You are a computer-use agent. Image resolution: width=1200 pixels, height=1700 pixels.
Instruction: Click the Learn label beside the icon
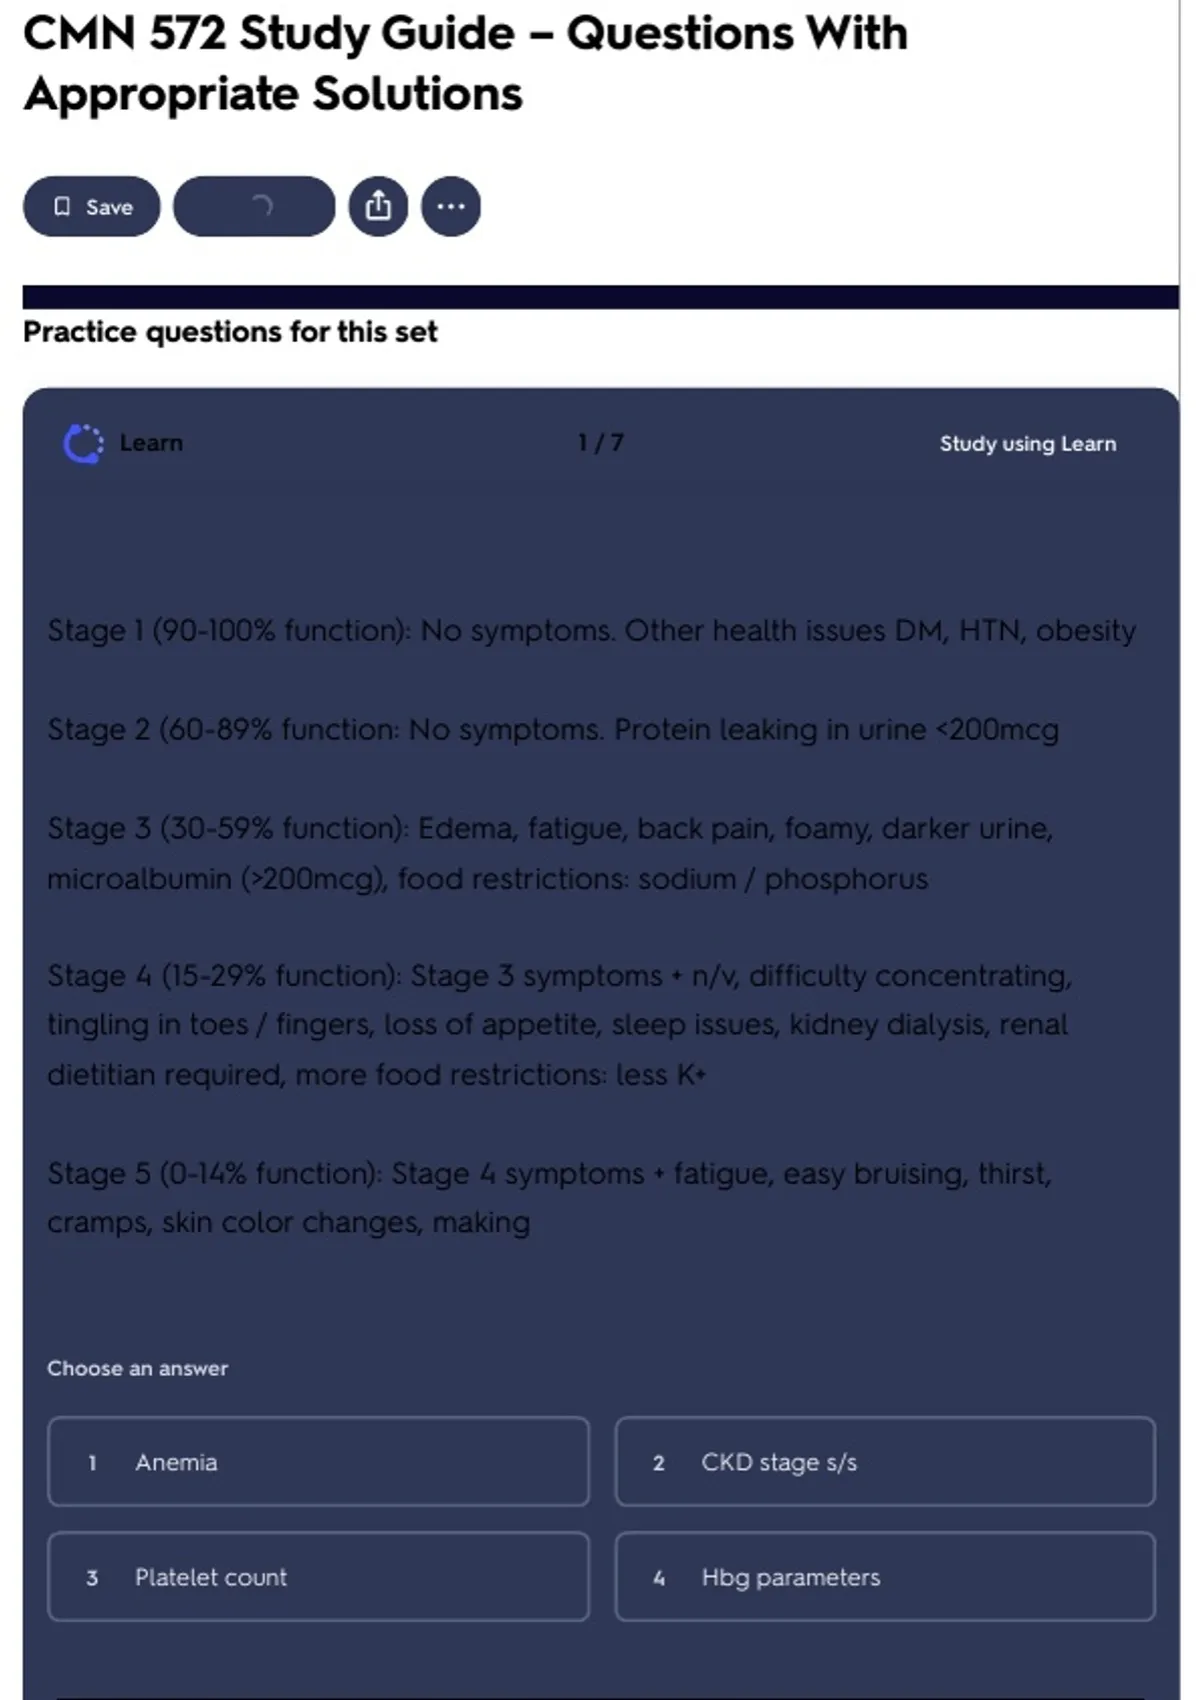(151, 443)
